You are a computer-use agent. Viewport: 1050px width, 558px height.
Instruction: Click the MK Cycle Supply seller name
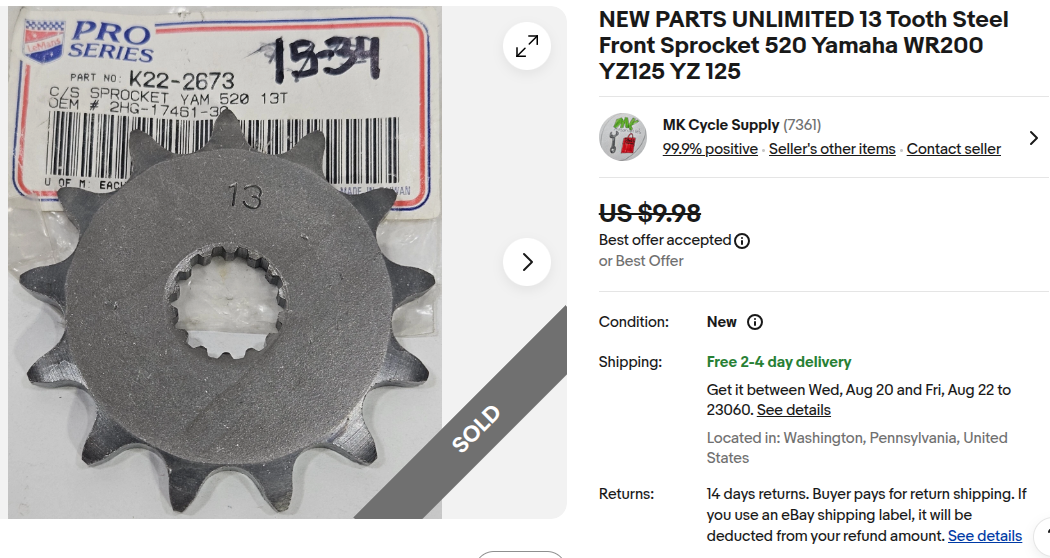[x=721, y=125]
